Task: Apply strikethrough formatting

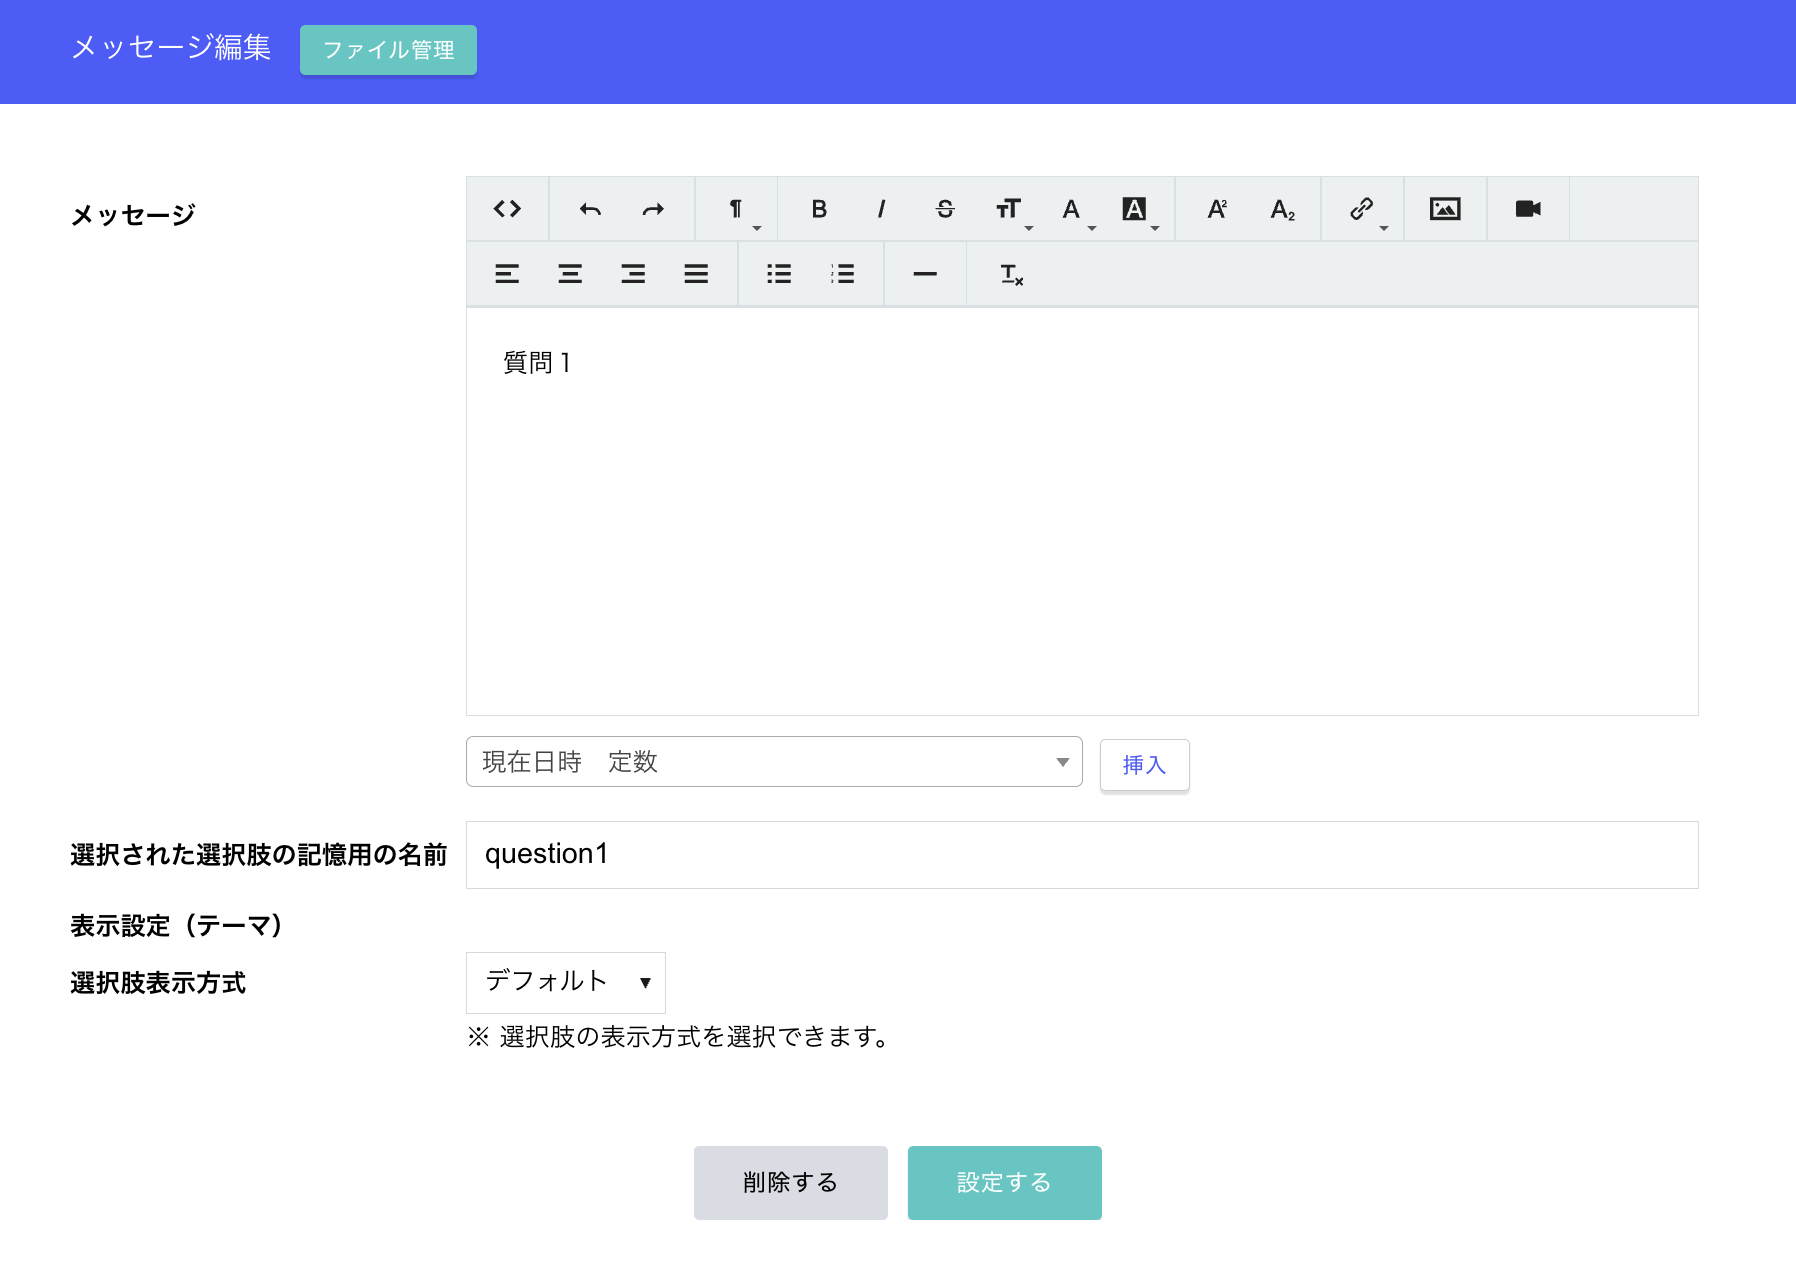Action: tap(945, 209)
